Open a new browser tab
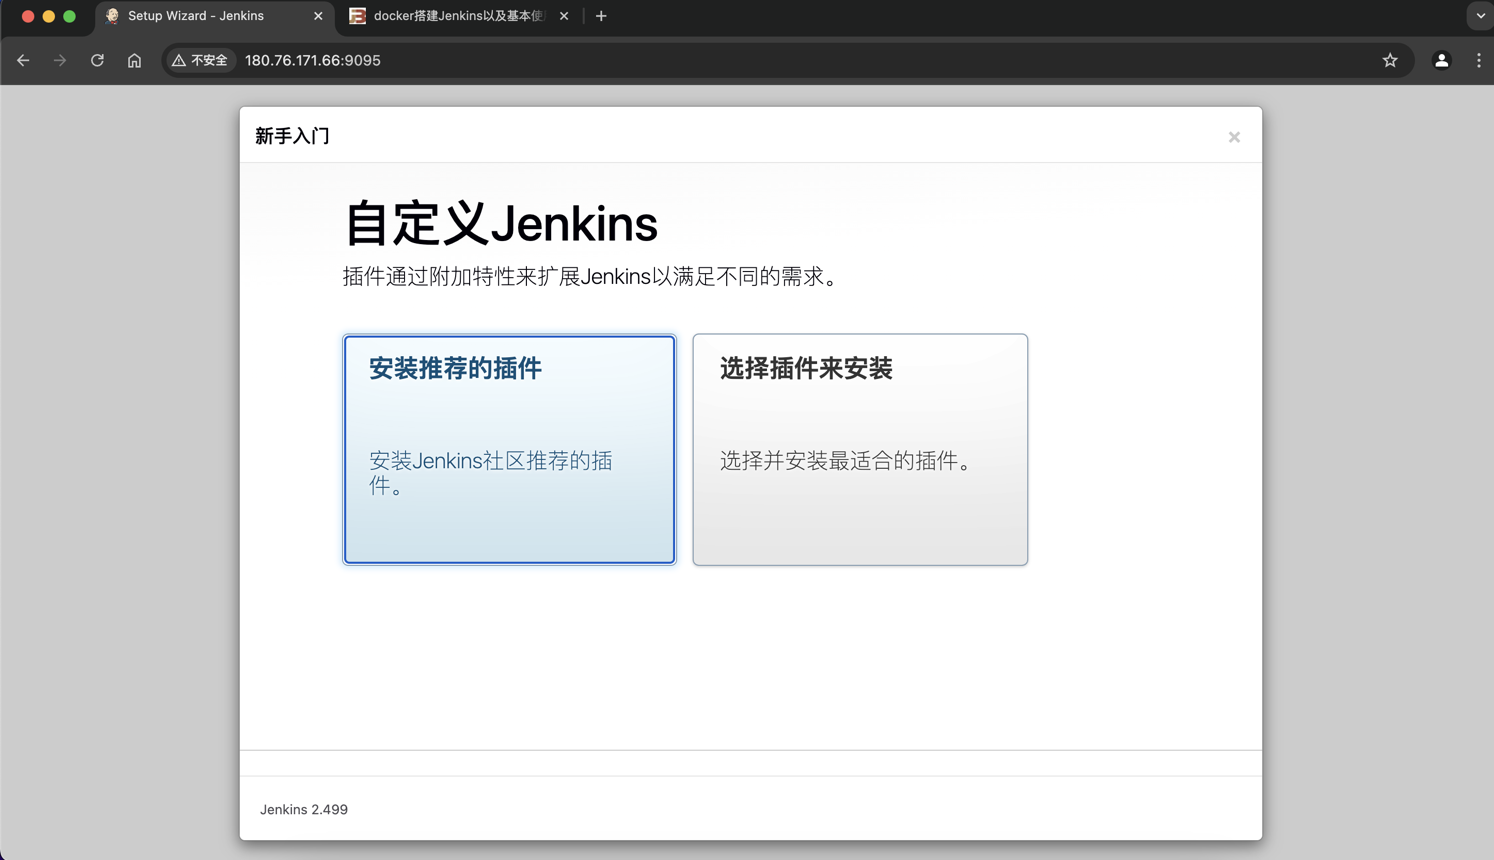The width and height of the screenshot is (1494, 860). 601,16
